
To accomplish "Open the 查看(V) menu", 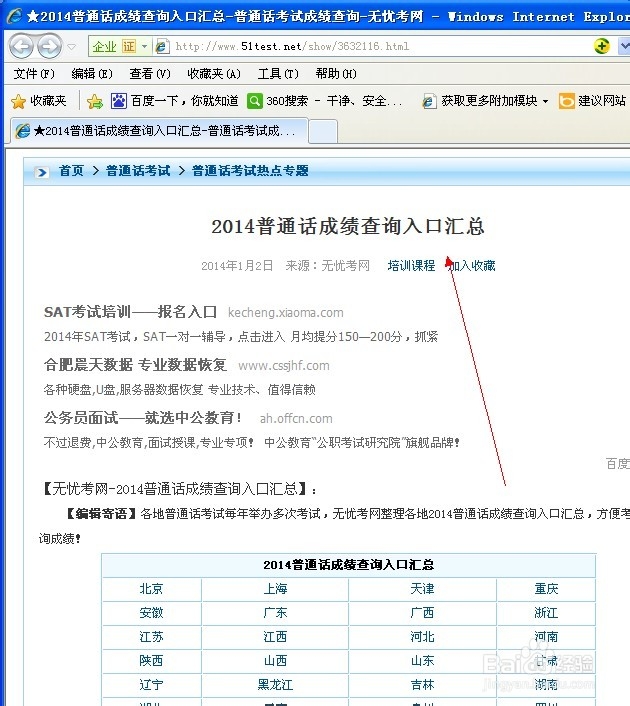I will coord(150,73).
